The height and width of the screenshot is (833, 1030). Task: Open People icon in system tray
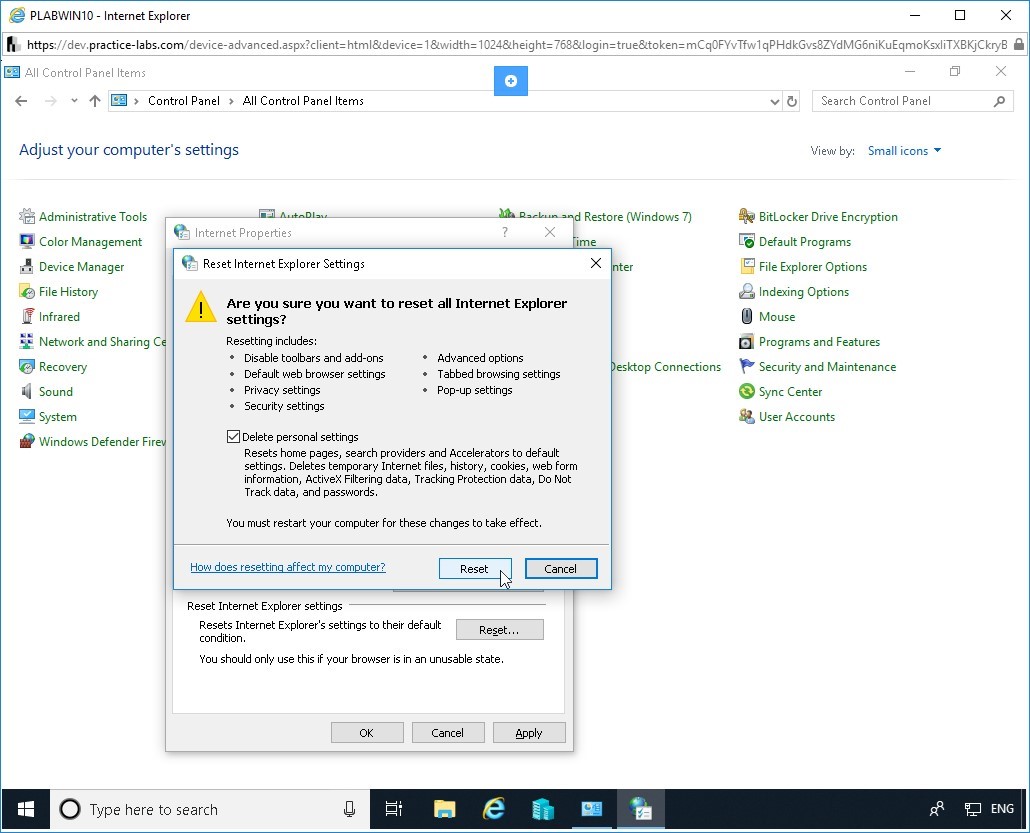pyautogui.click(x=937, y=809)
